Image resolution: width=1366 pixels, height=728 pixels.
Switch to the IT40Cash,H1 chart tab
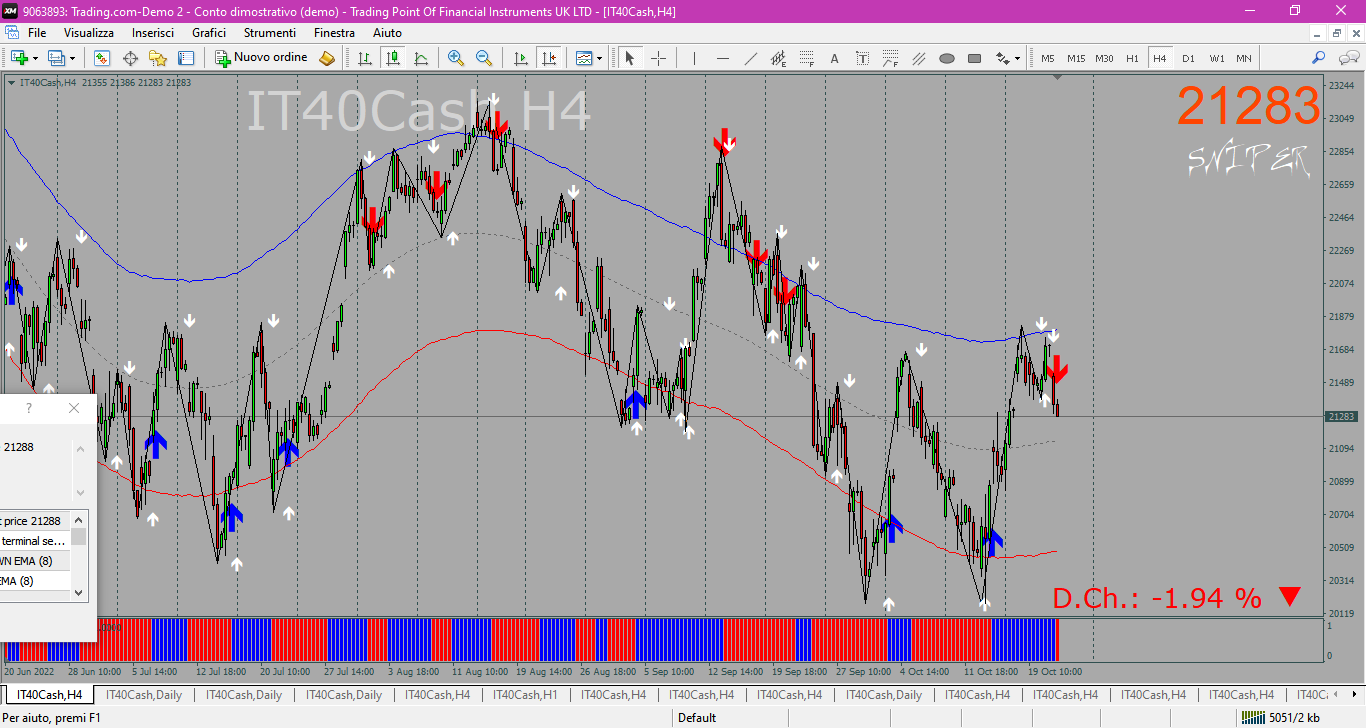tap(525, 694)
